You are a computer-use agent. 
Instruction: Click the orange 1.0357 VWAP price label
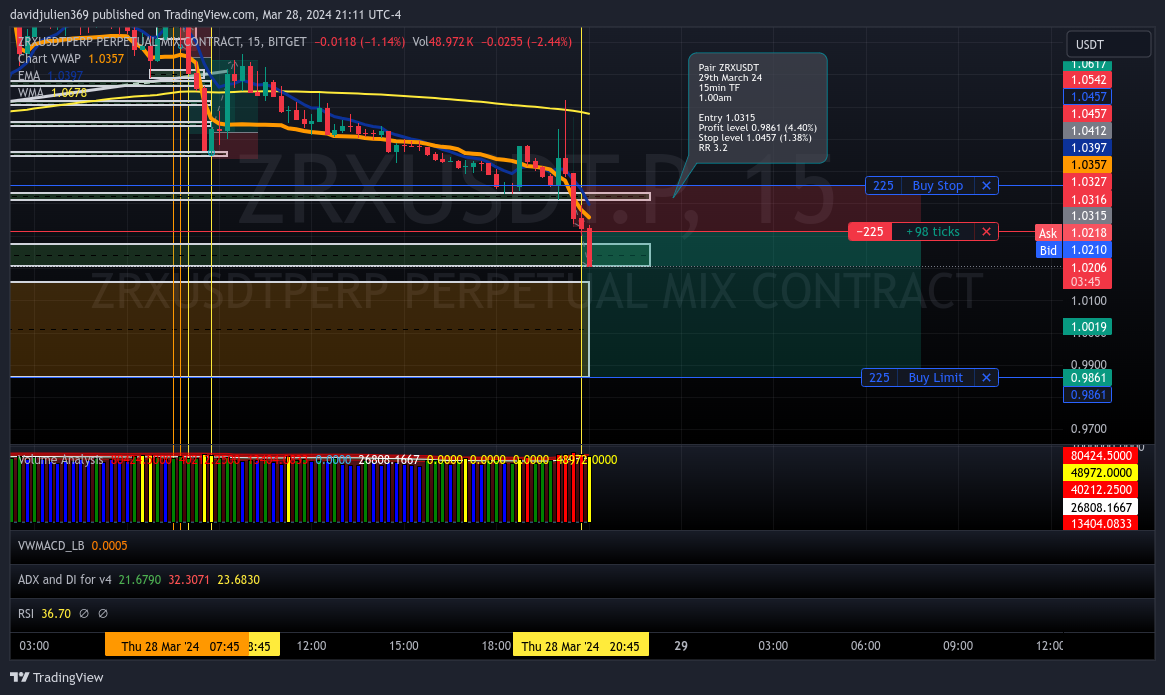coord(1088,165)
